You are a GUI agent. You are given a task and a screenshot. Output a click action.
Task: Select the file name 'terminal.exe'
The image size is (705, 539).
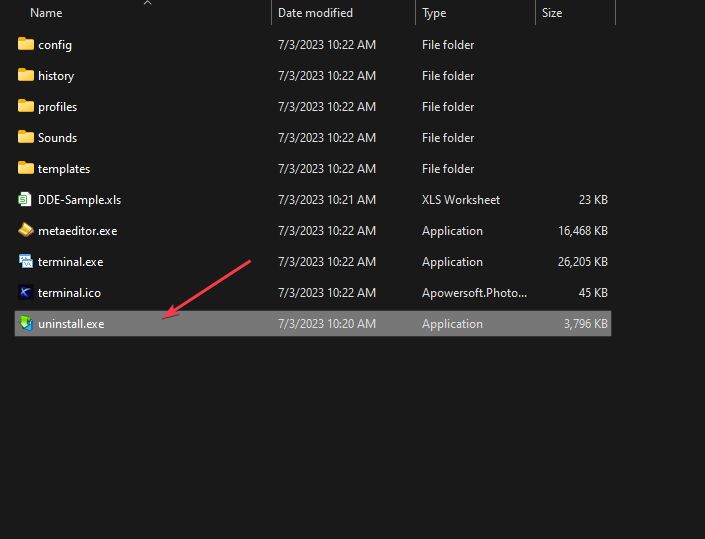(x=71, y=262)
